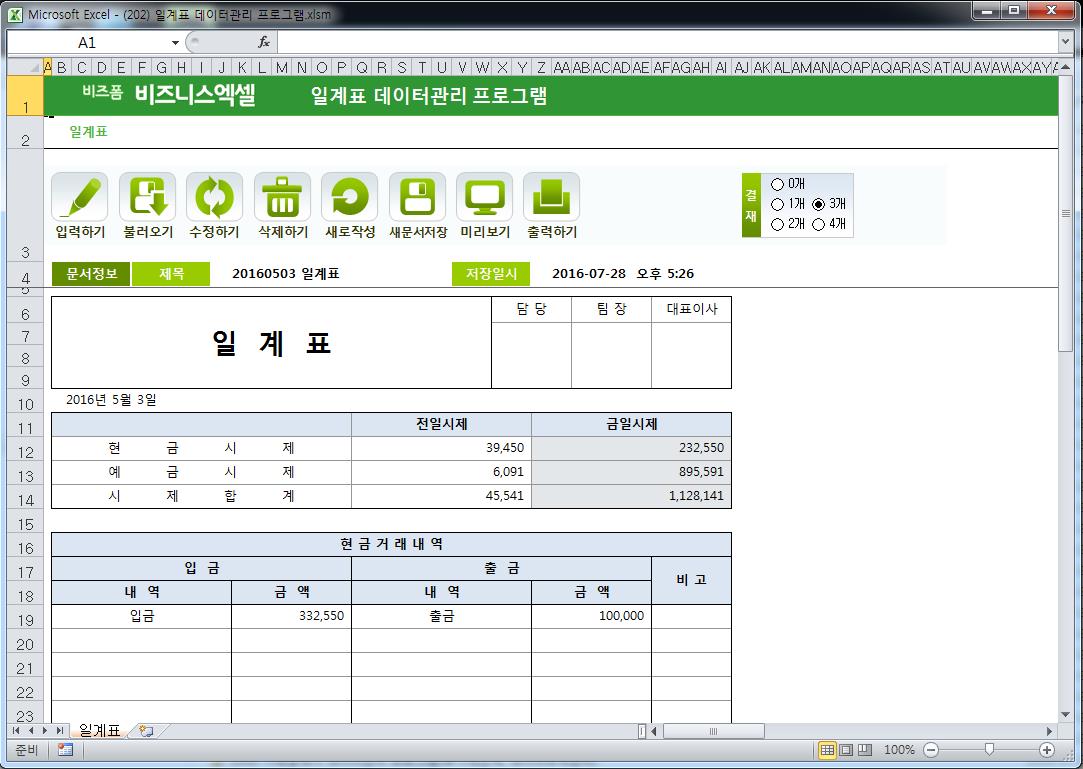Switch to Page Layout view icon
Image resolution: width=1083 pixels, height=769 pixels.
[x=845, y=750]
